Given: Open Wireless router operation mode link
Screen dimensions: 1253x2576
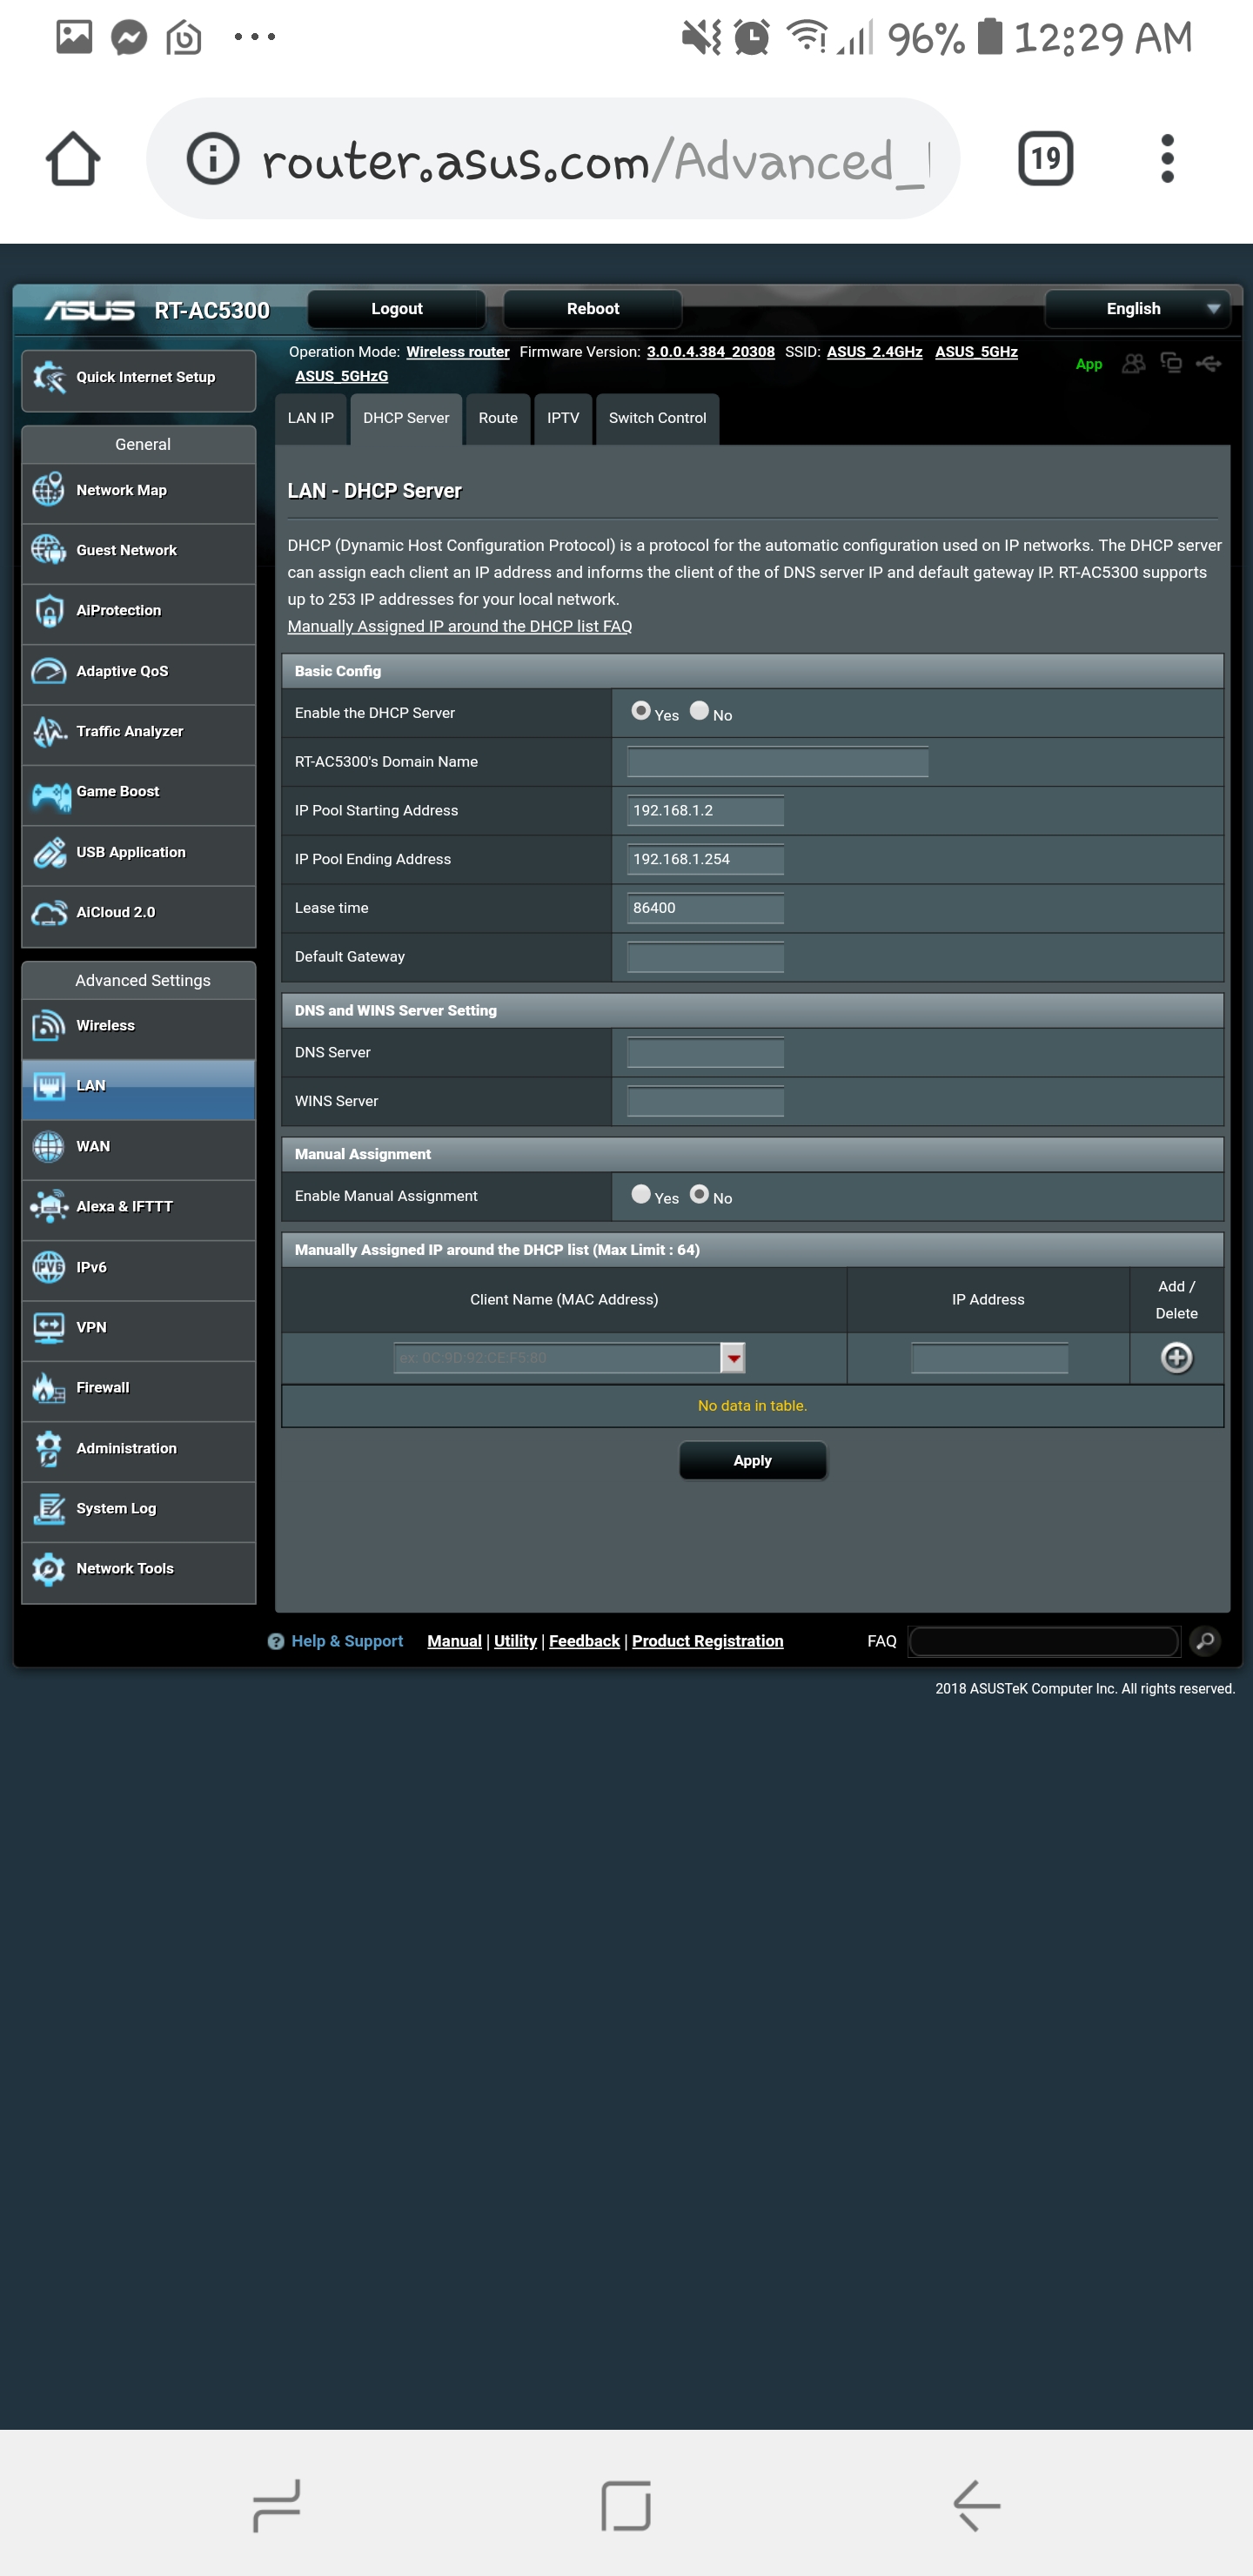Looking at the screenshot, I should pyautogui.click(x=458, y=352).
